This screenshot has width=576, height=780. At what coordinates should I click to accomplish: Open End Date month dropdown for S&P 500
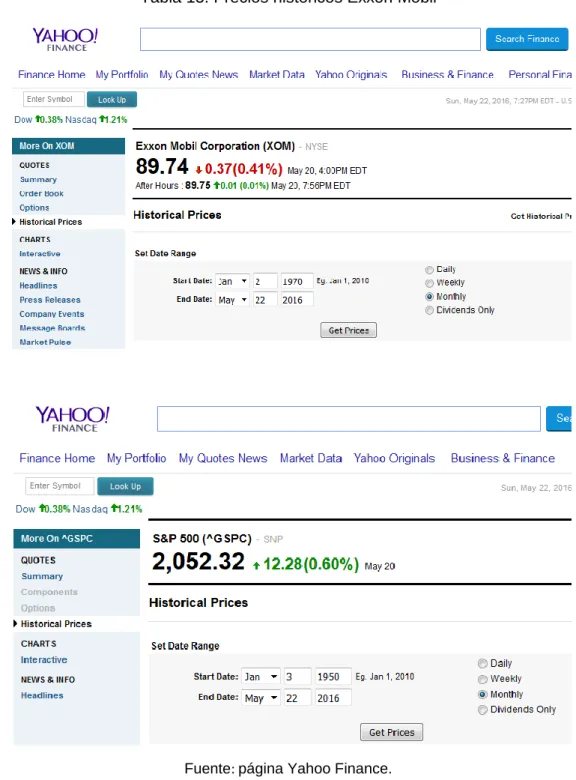(261, 698)
